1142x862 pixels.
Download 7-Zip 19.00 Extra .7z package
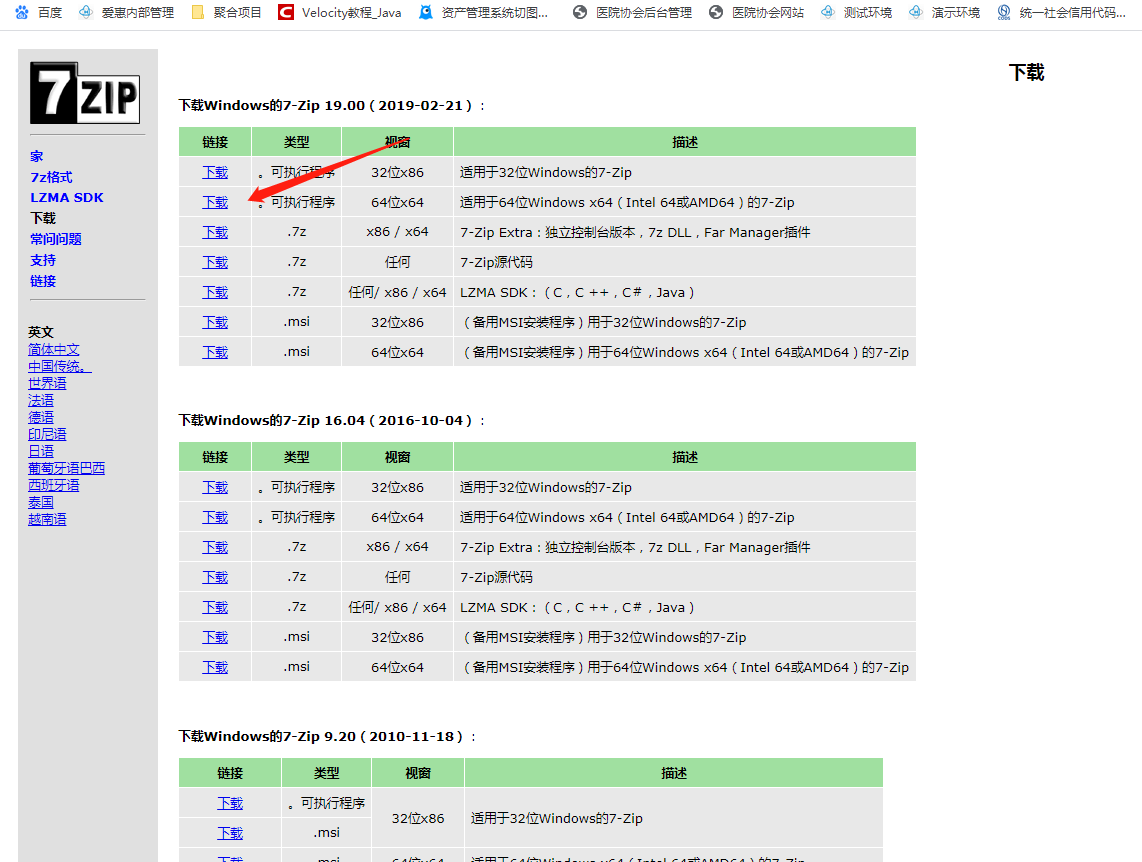coord(215,232)
